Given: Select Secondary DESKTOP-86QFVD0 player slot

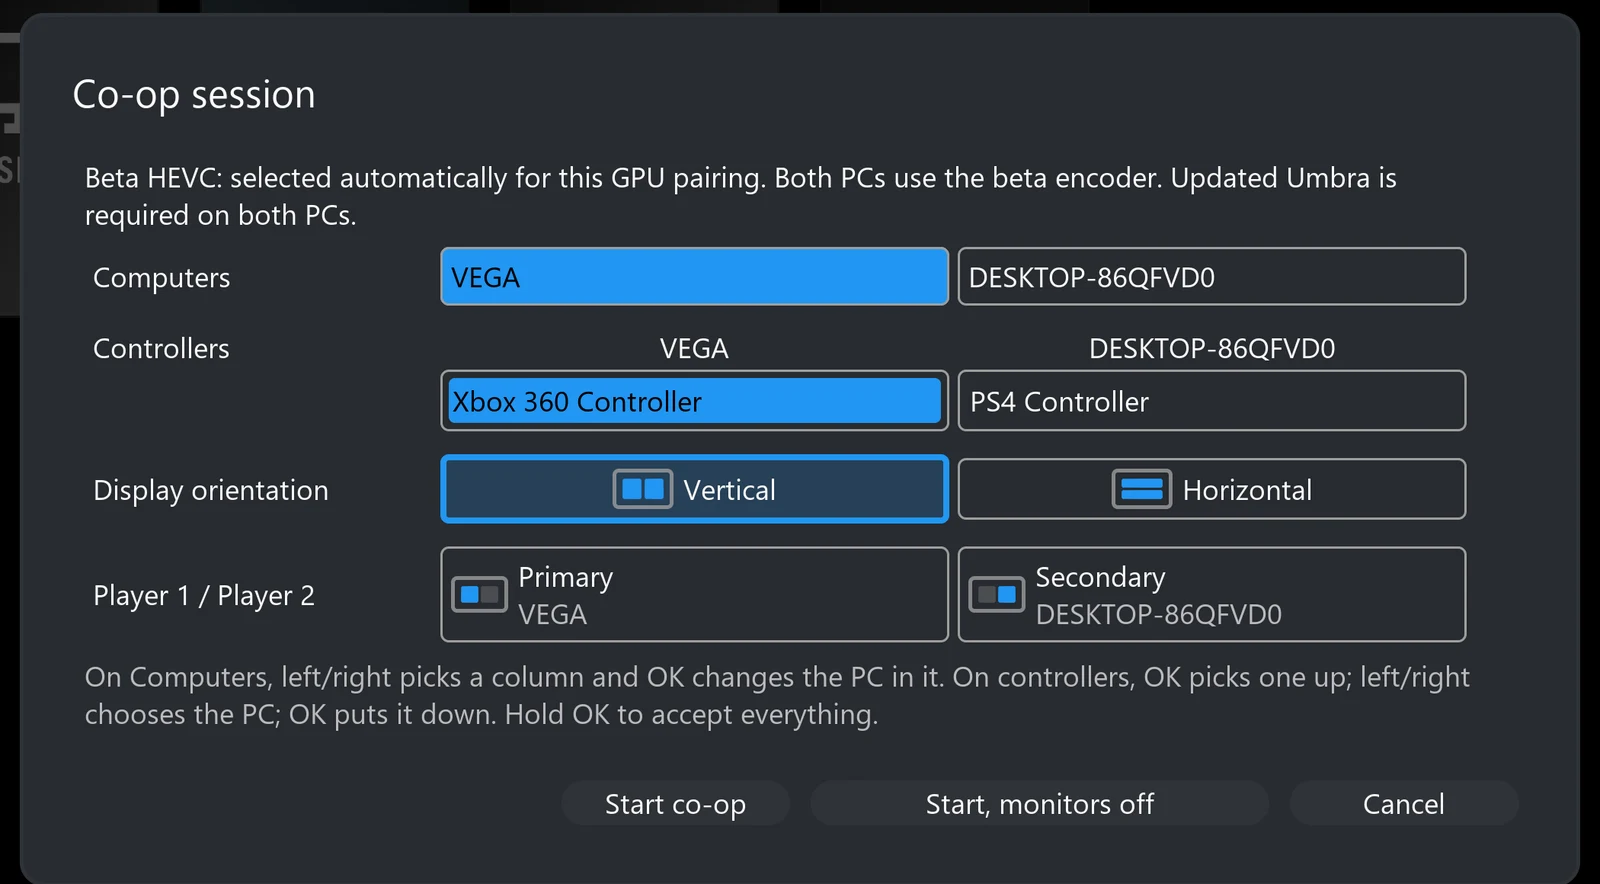Looking at the screenshot, I should 1212,594.
